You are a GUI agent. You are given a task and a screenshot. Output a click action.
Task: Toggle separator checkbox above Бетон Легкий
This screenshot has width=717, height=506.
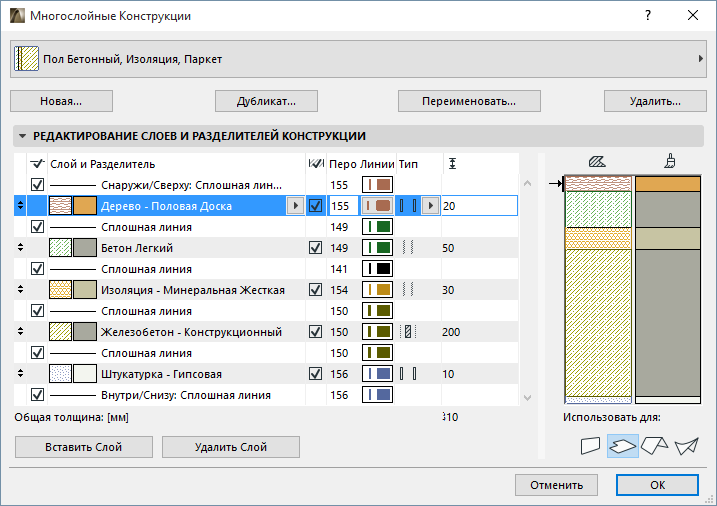(37, 227)
